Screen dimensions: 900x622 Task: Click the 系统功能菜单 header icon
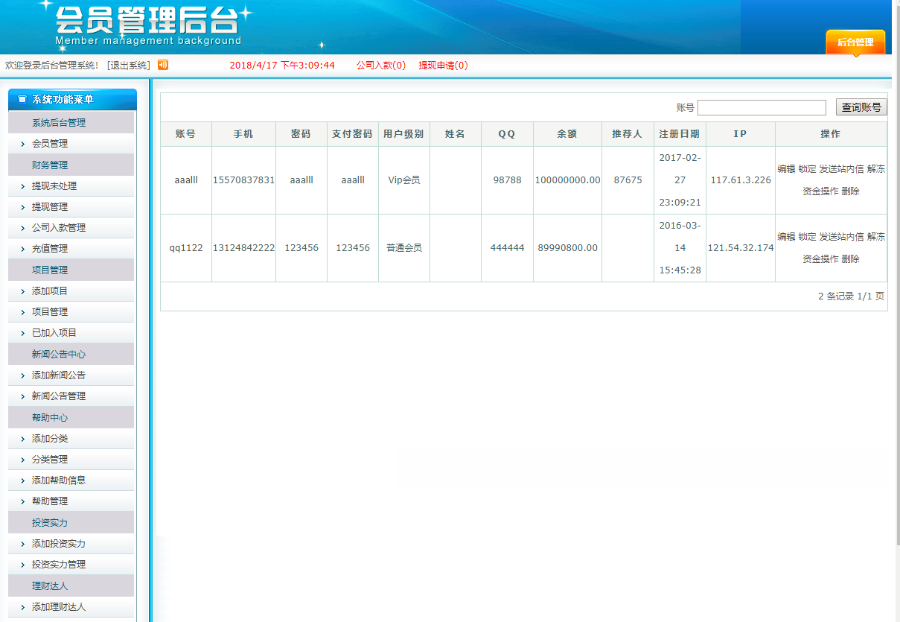[22, 99]
